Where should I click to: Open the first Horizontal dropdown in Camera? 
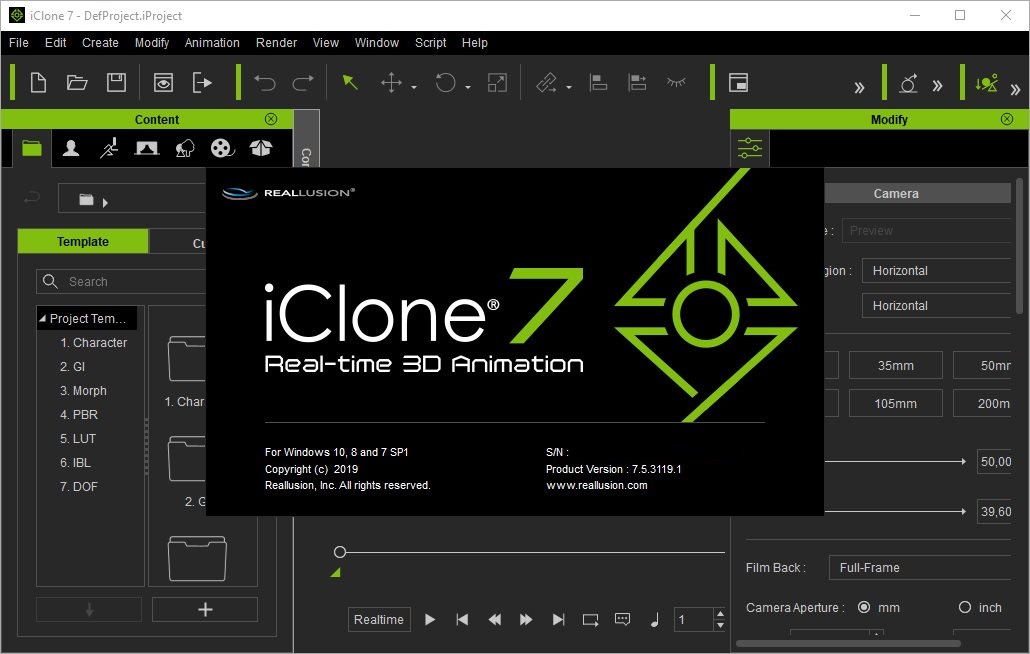point(935,271)
